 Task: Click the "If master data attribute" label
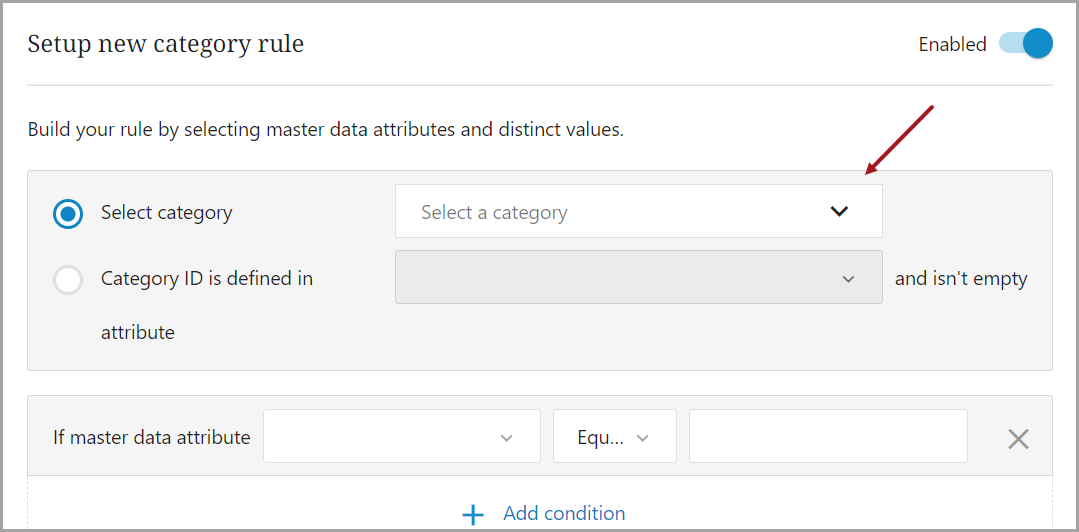coord(152,437)
